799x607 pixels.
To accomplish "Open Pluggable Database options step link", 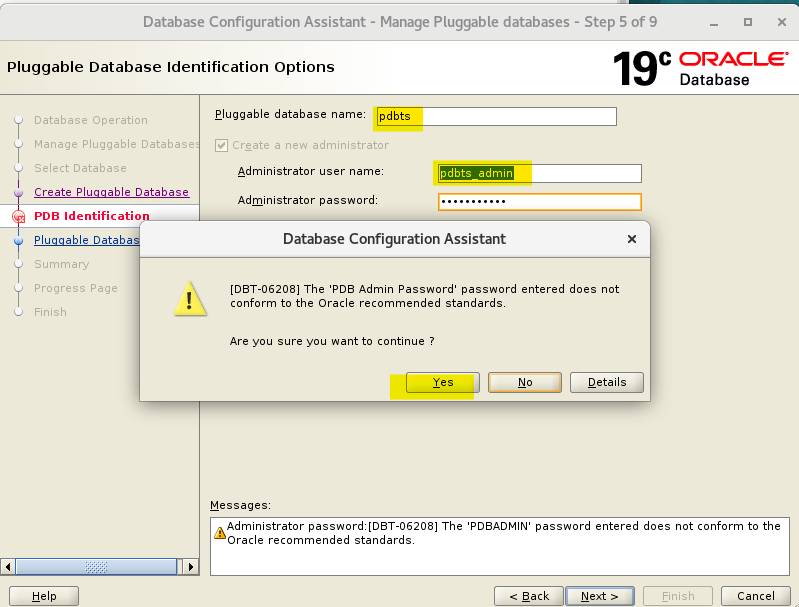I will coord(86,240).
